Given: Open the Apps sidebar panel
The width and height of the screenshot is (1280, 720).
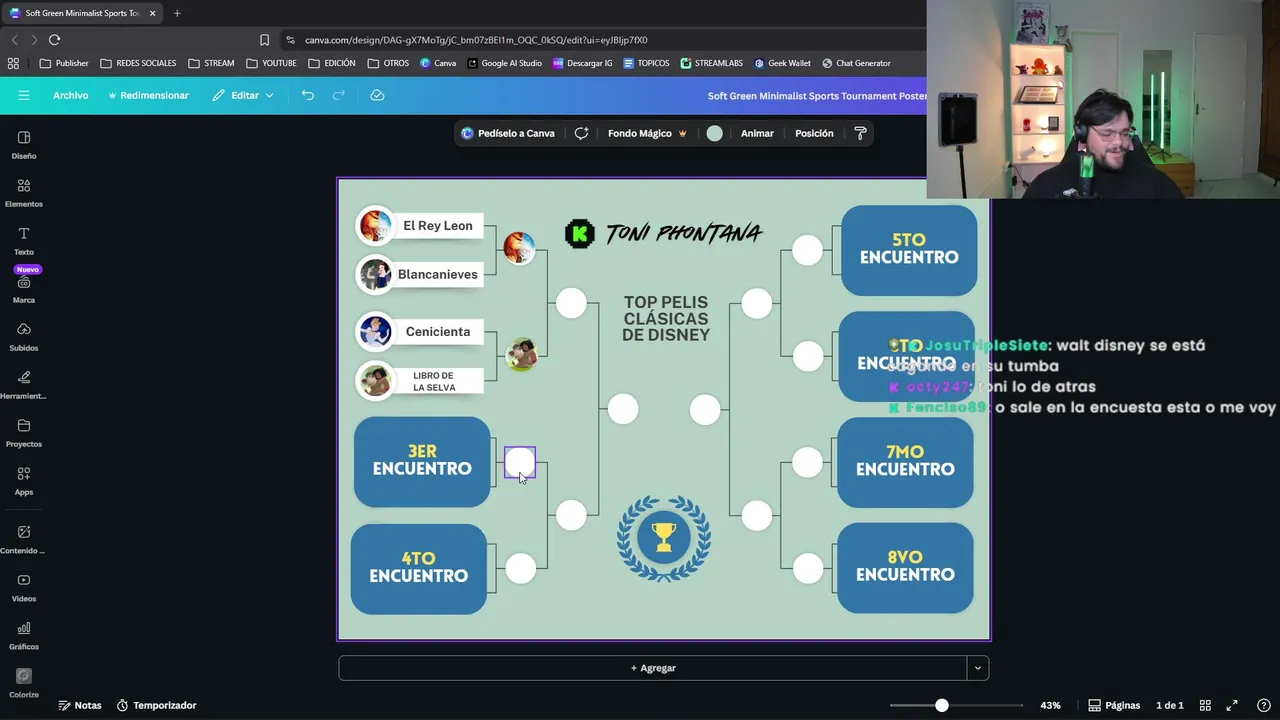Looking at the screenshot, I should point(24,481).
